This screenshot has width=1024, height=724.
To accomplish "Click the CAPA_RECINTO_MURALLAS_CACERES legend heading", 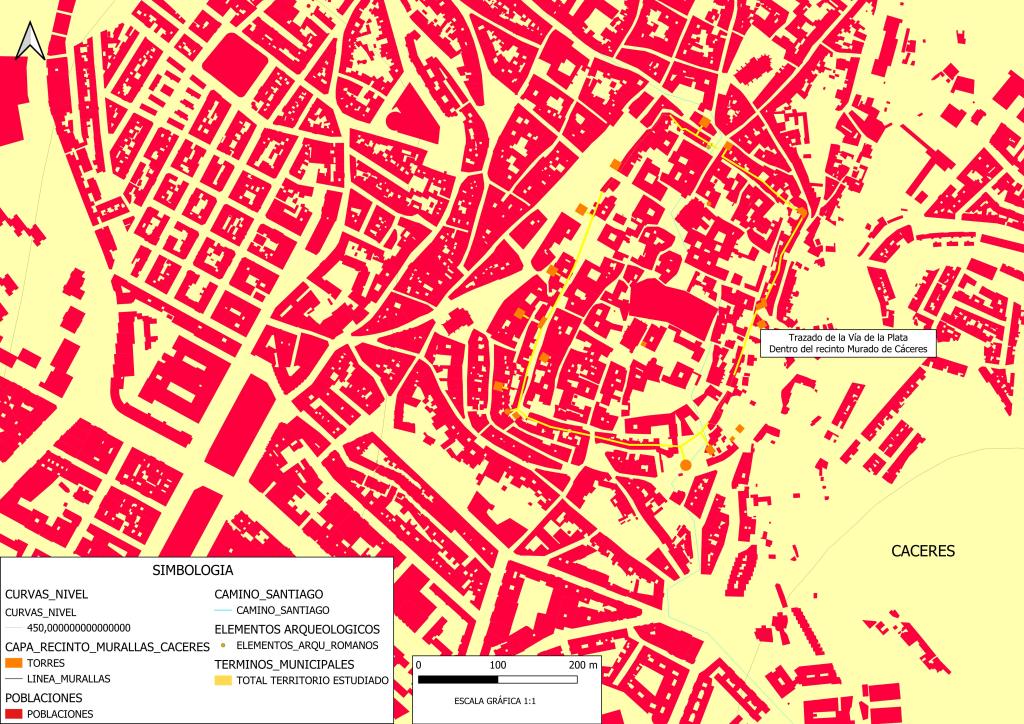I will (107, 646).
